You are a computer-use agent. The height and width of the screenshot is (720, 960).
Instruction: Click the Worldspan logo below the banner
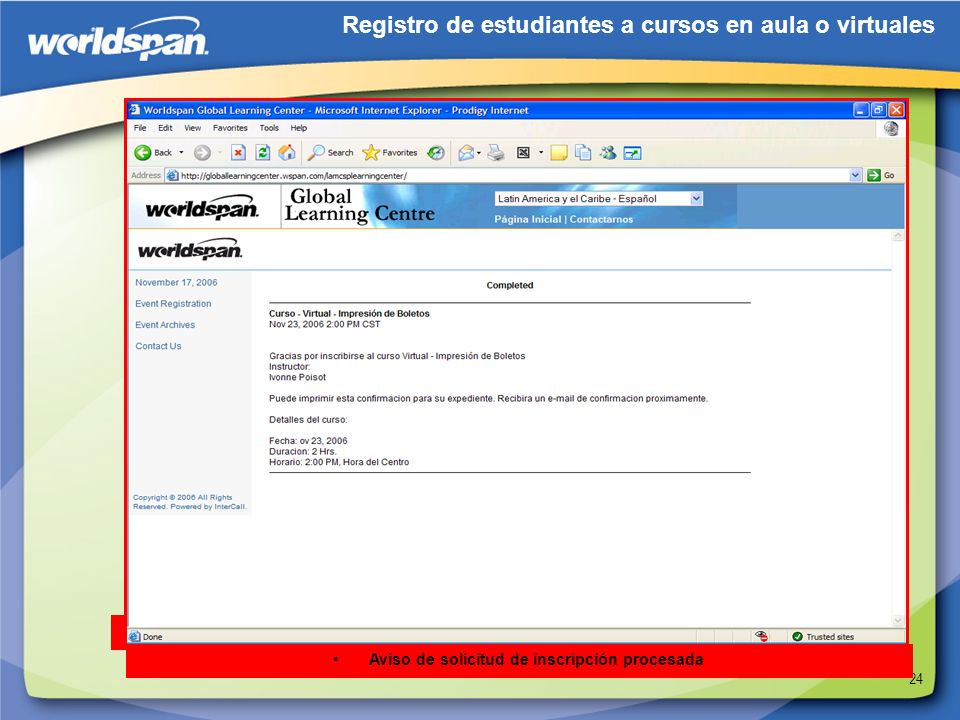(x=190, y=249)
